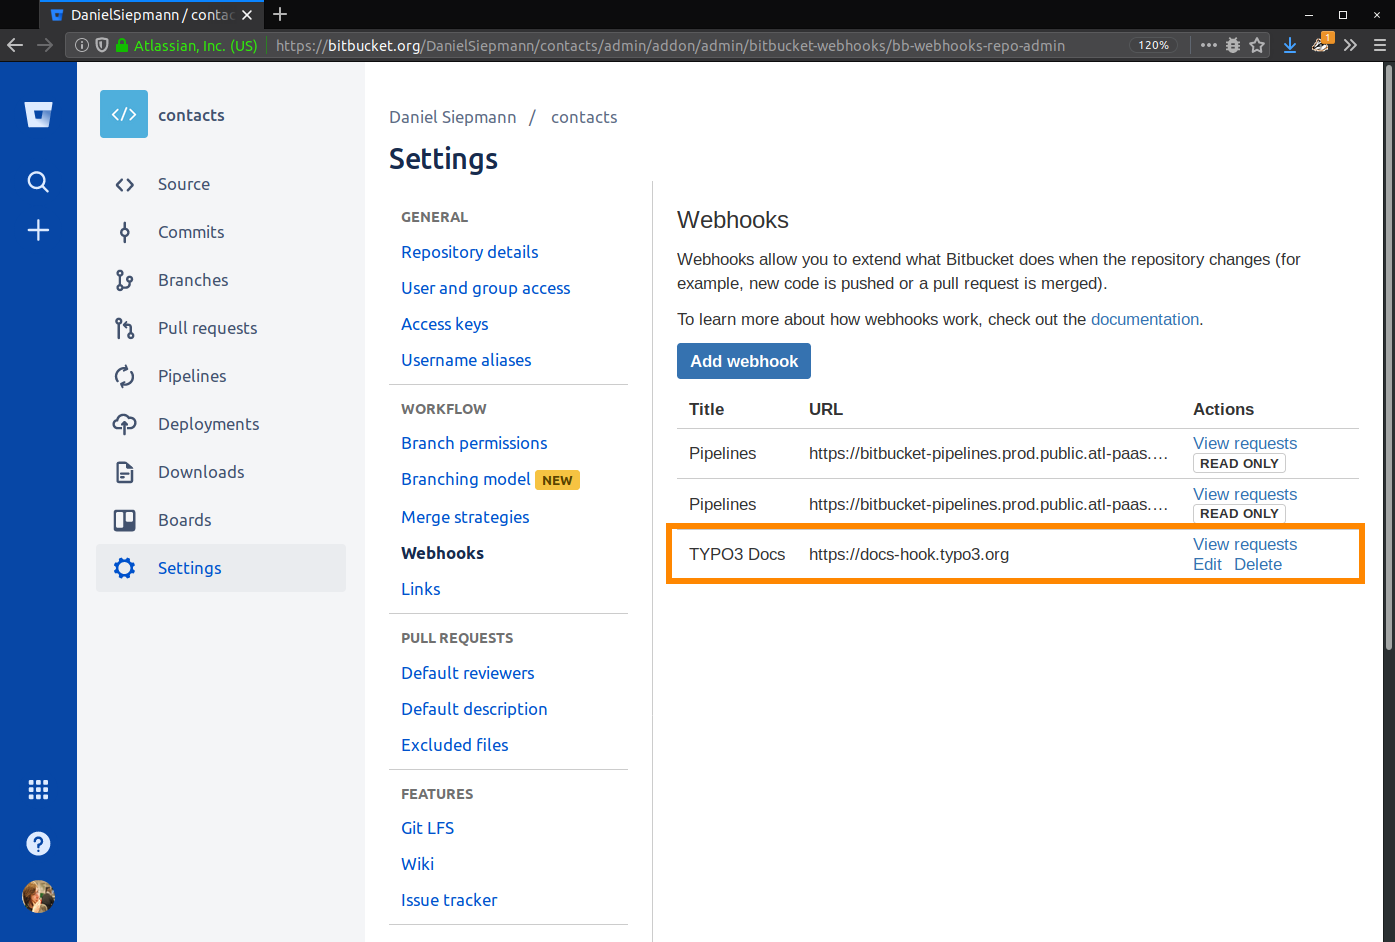Click the green padlock security icon
This screenshot has width=1395, height=942.
coord(122,45)
